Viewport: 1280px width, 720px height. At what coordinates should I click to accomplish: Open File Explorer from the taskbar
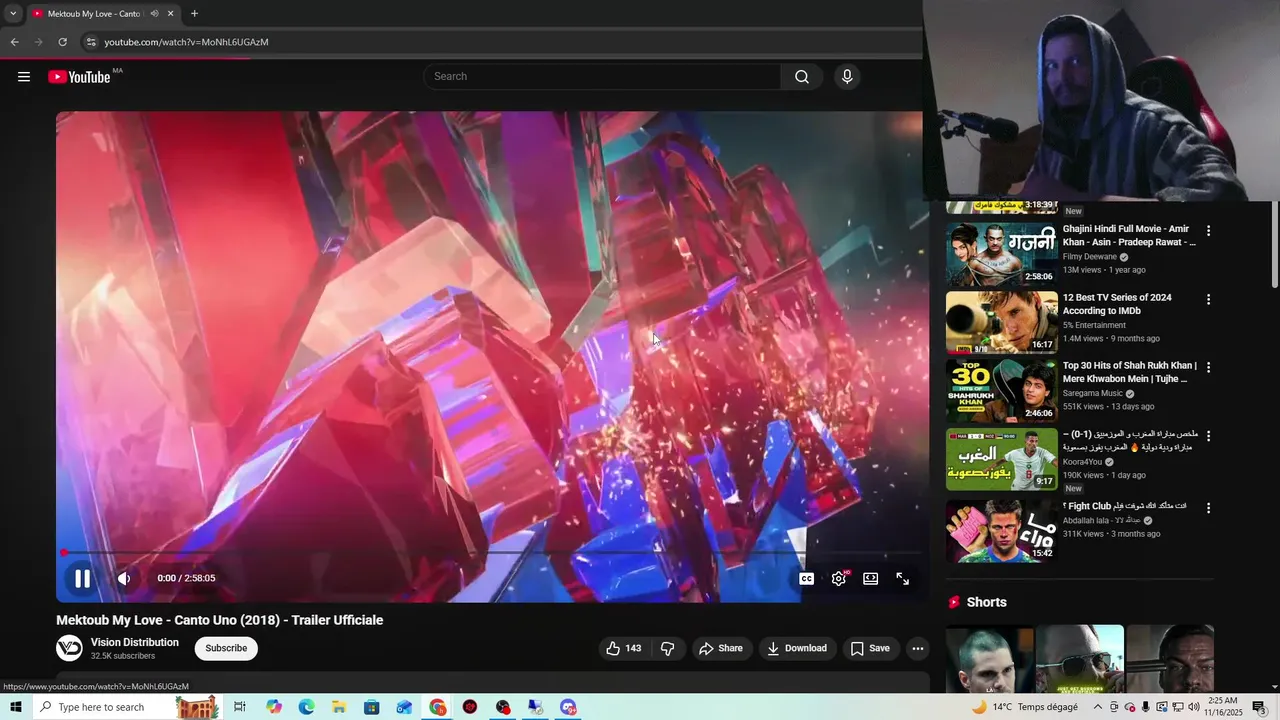point(339,707)
